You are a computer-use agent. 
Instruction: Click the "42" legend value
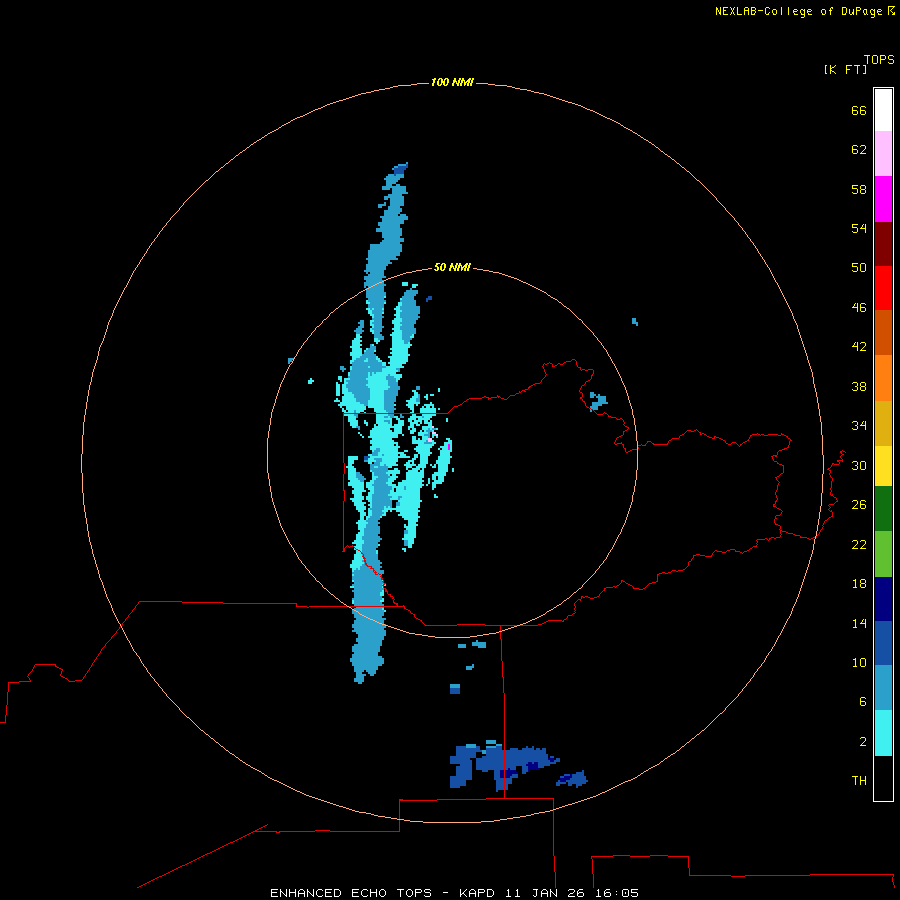(859, 347)
